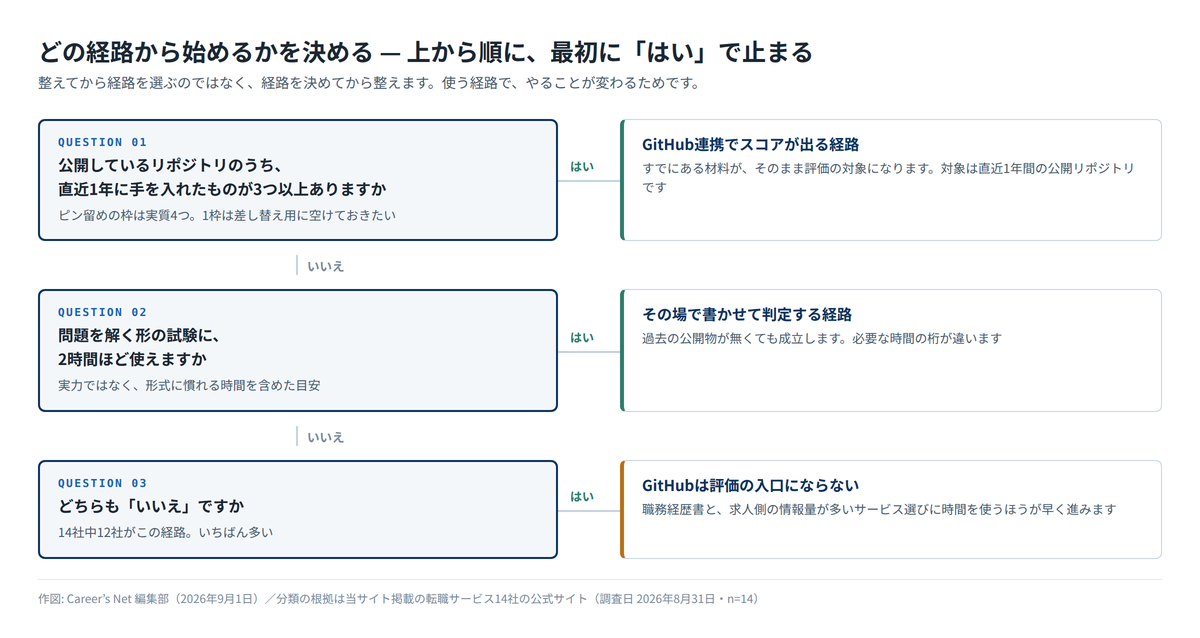Click the QUESTION 01 label

(102, 142)
